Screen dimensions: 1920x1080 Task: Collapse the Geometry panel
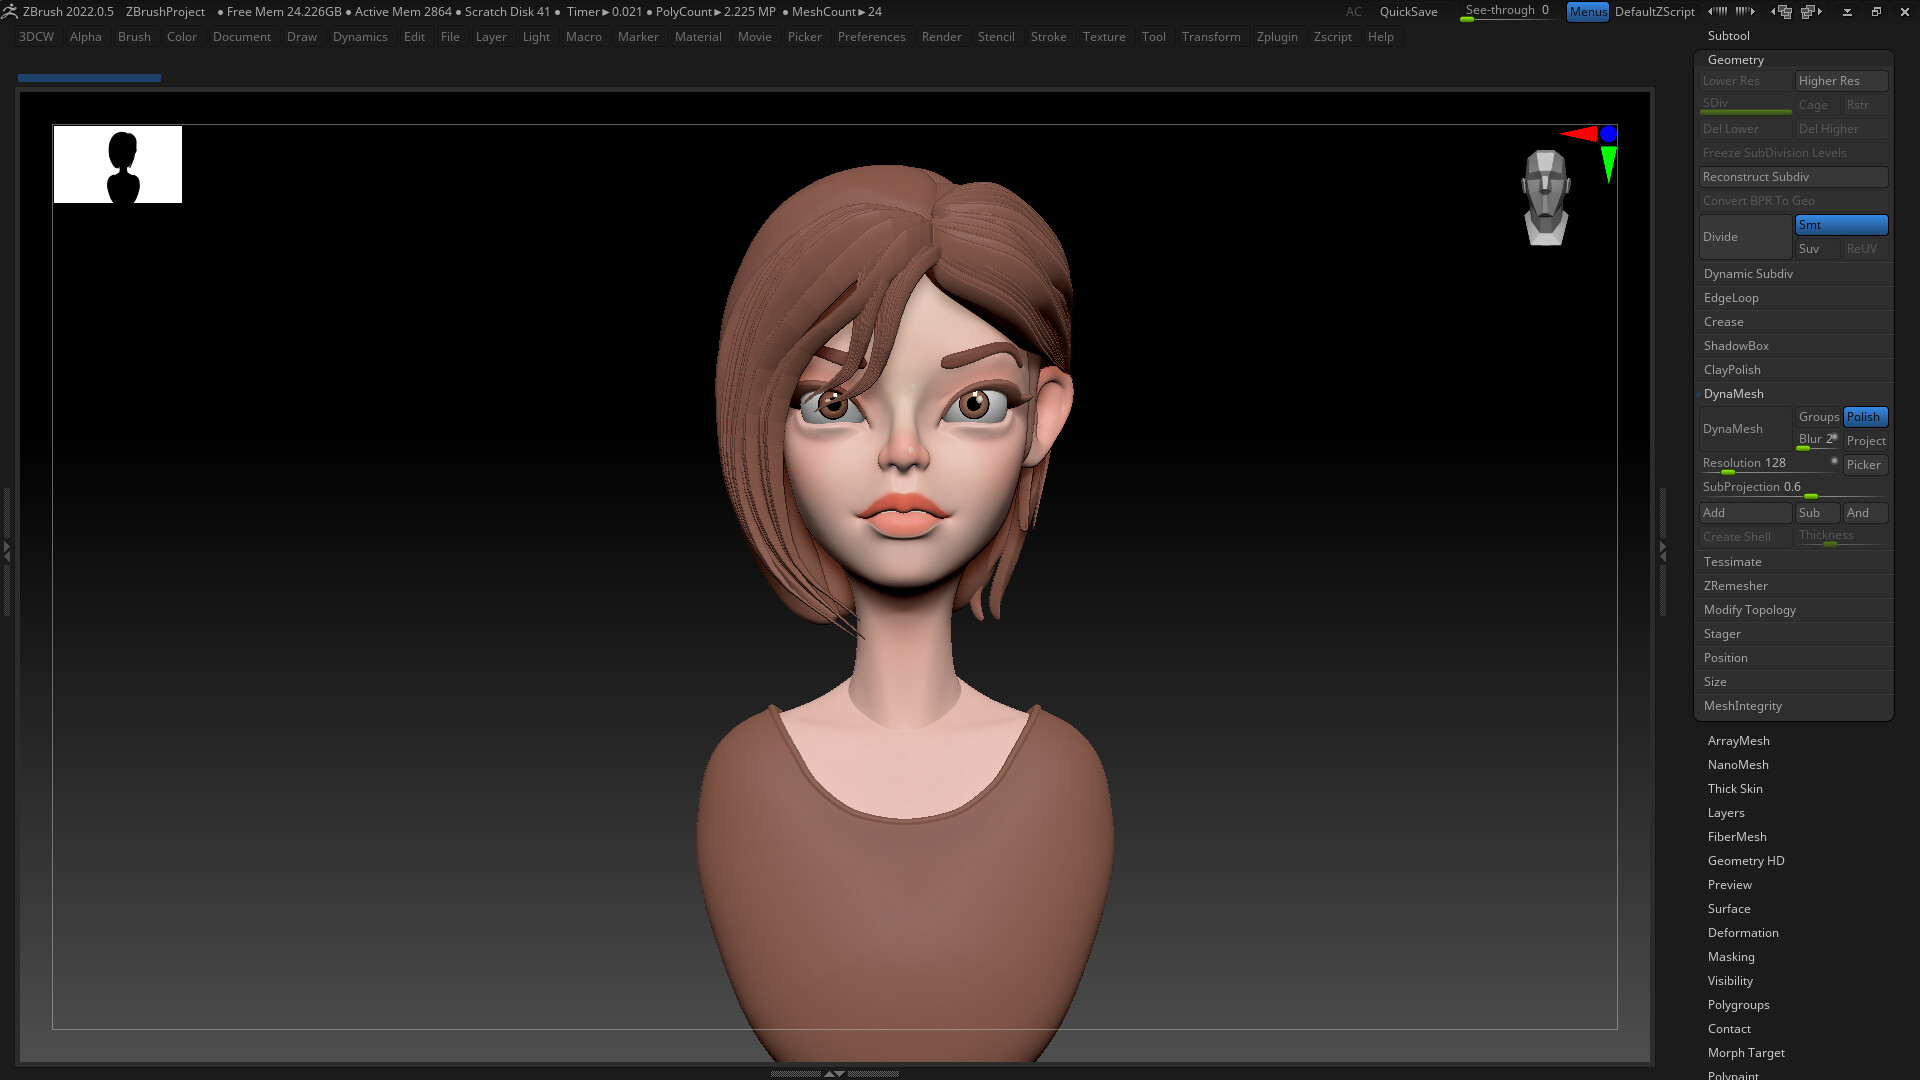pos(1736,59)
